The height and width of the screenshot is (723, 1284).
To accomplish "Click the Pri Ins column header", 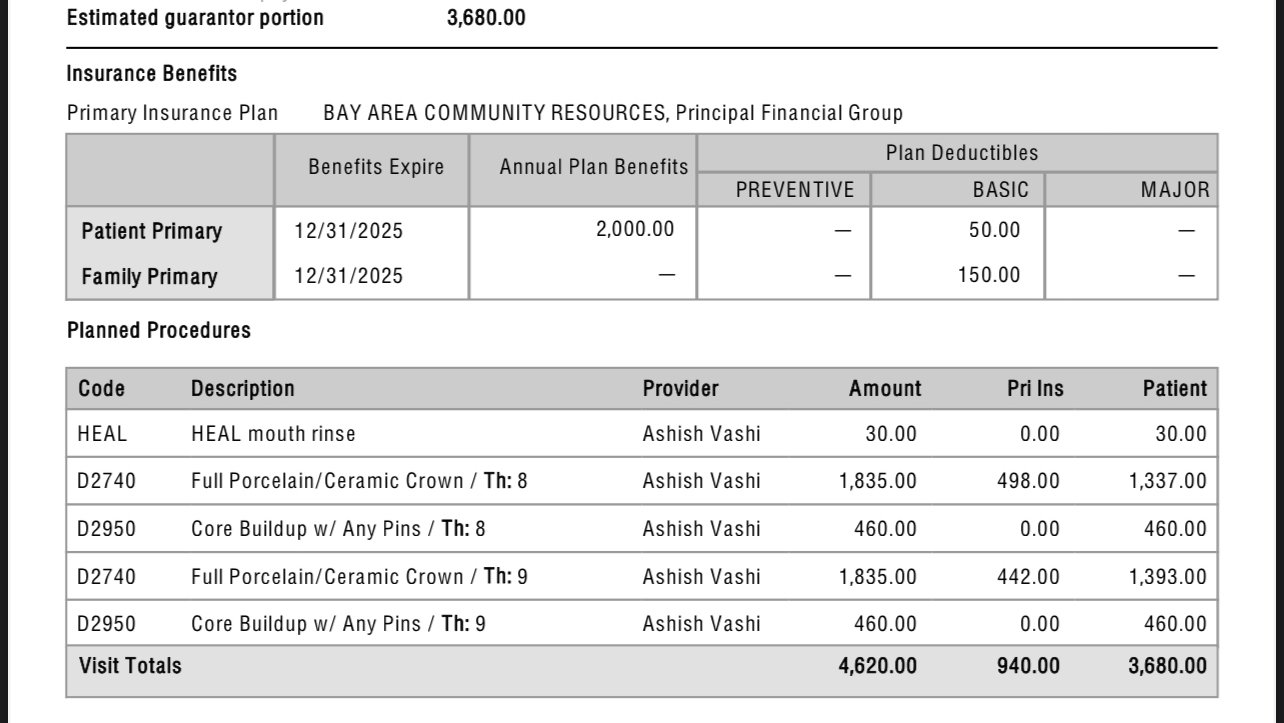I will 1035,388.
